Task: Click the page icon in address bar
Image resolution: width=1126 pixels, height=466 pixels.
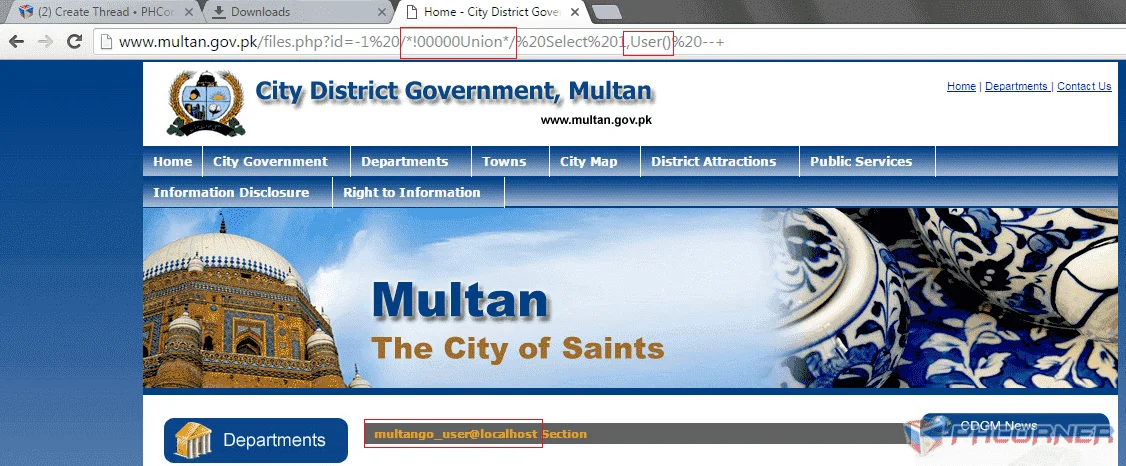Action: 106,42
